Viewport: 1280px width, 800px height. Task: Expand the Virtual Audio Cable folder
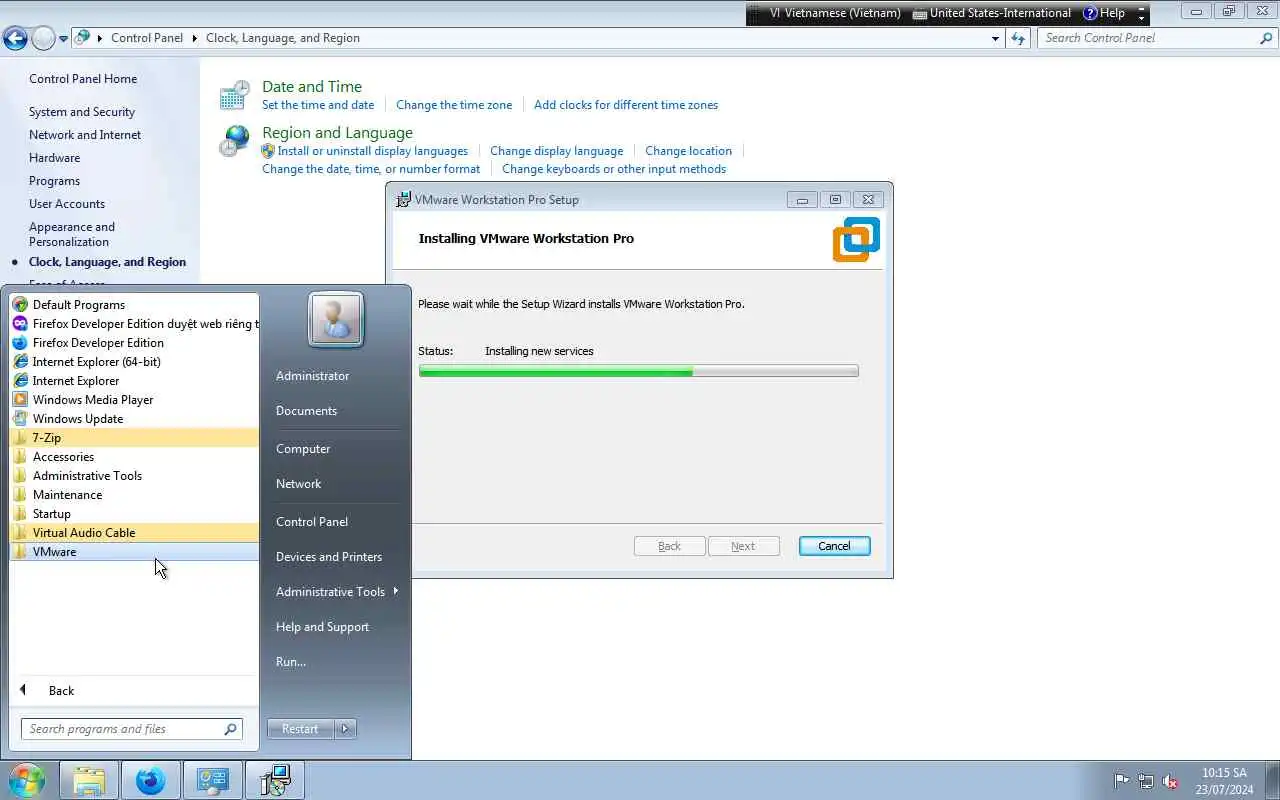pos(134,532)
